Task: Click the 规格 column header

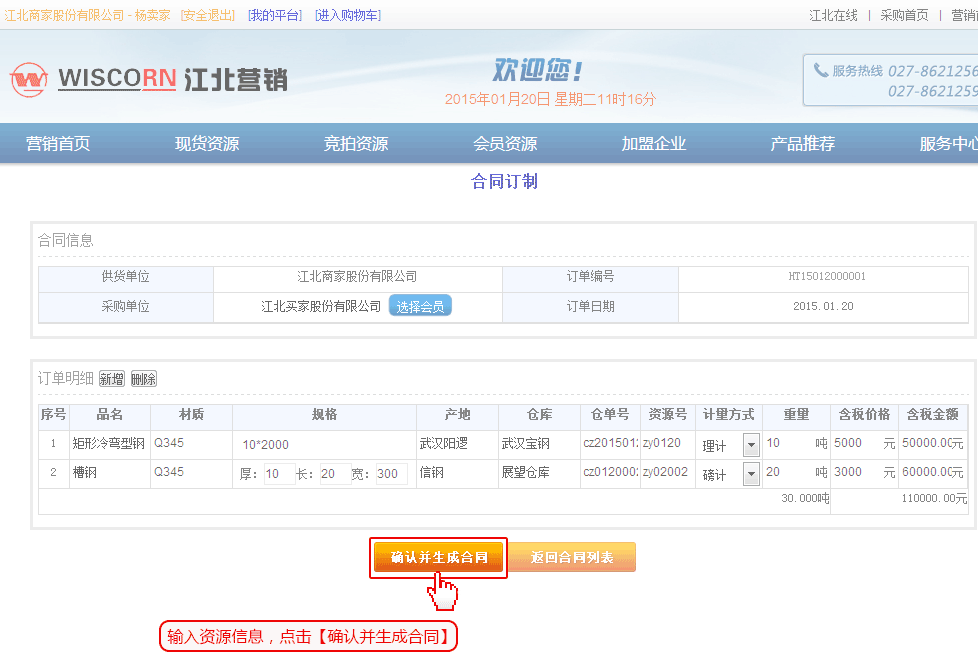Action: [x=324, y=415]
